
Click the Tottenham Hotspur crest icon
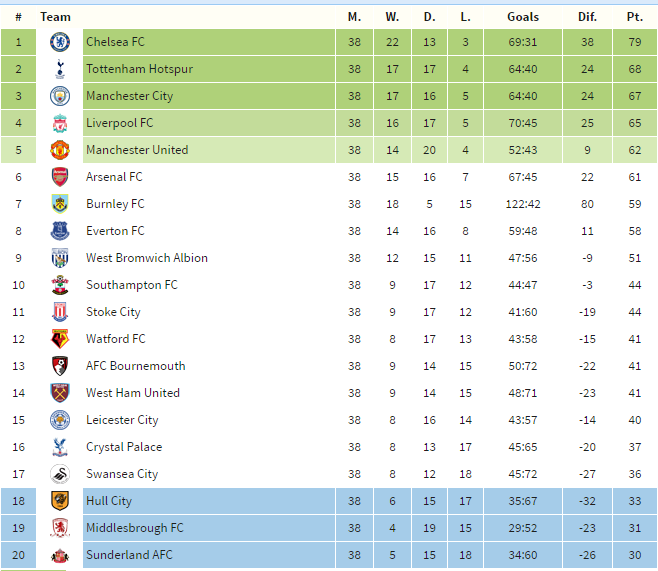click(x=60, y=69)
